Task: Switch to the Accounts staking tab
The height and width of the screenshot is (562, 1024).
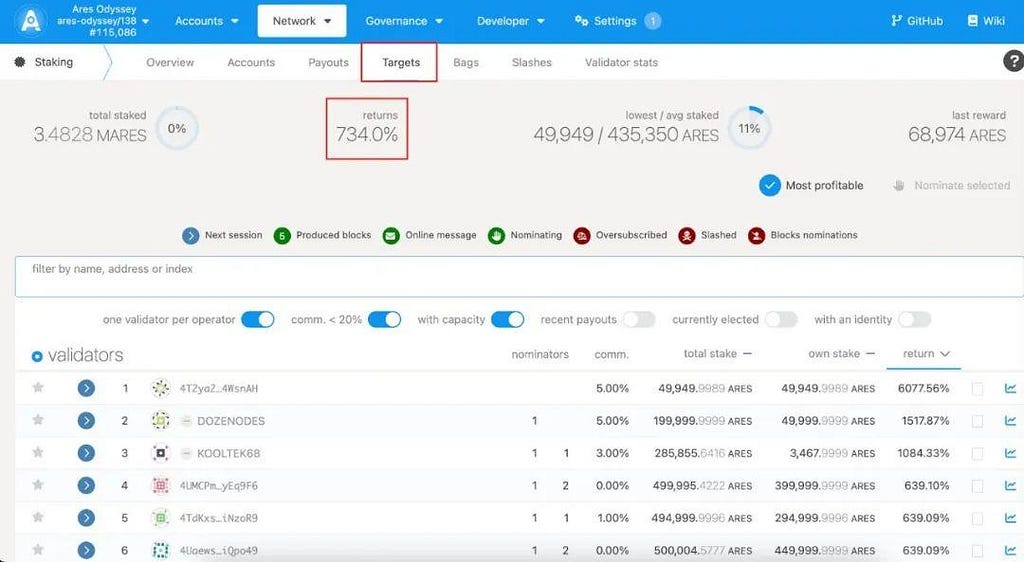Action: coord(251,63)
